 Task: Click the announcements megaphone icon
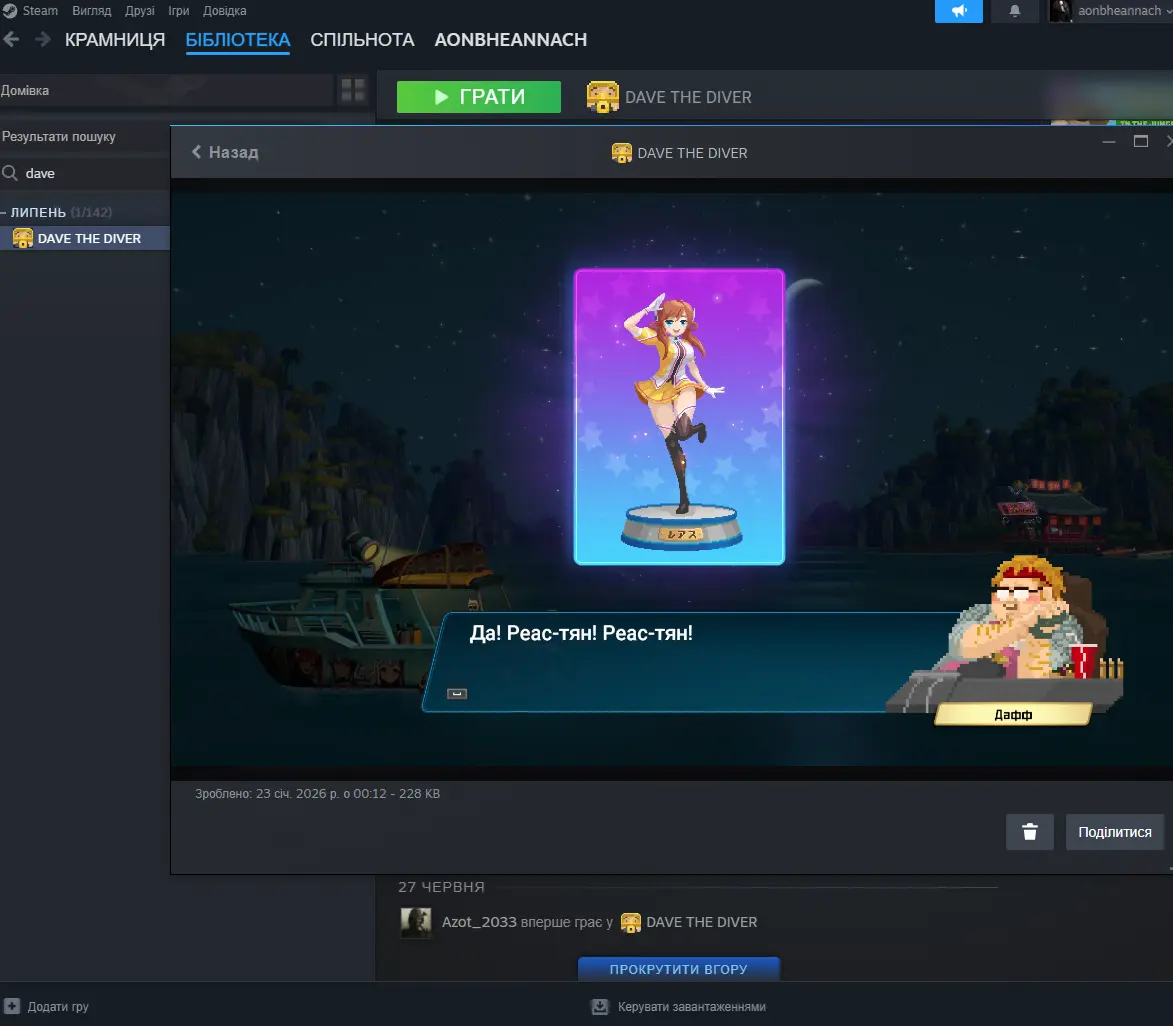pyautogui.click(x=958, y=11)
